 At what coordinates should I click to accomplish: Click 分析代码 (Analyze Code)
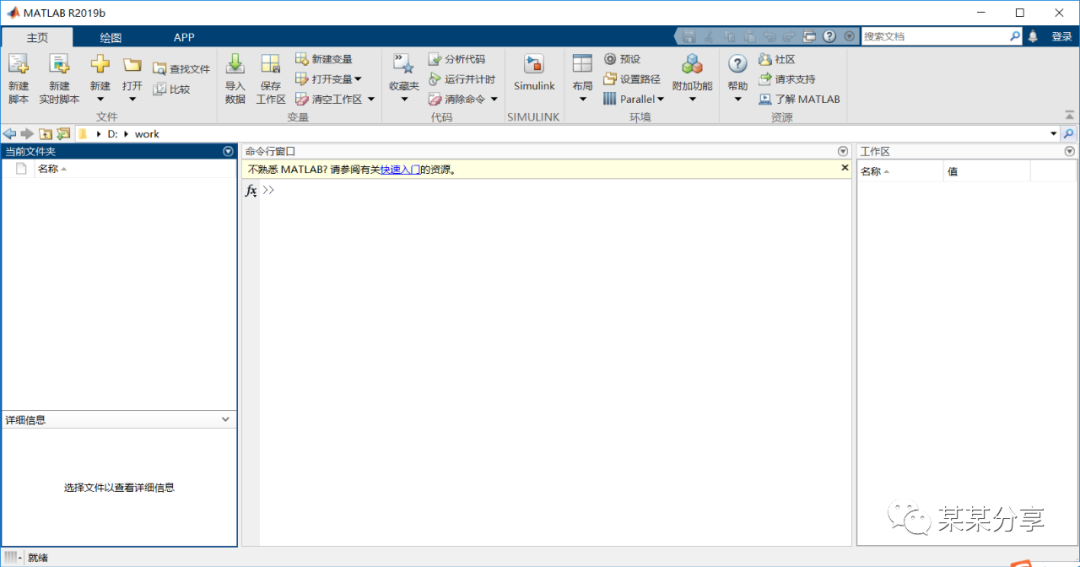pyautogui.click(x=457, y=59)
